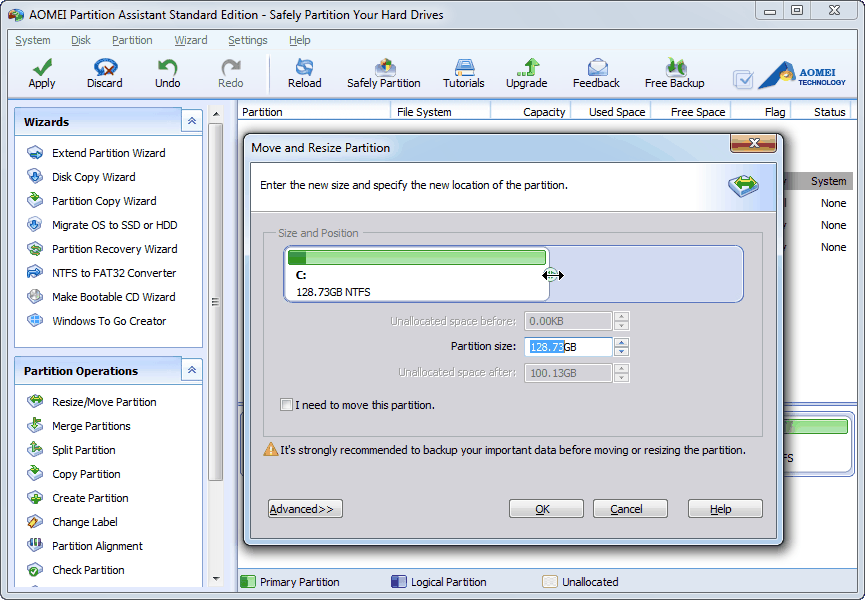Toggle the checkbox icon beside the AOMEI logo
Screen dimensions: 865x600
pyautogui.click(x=743, y=80)
